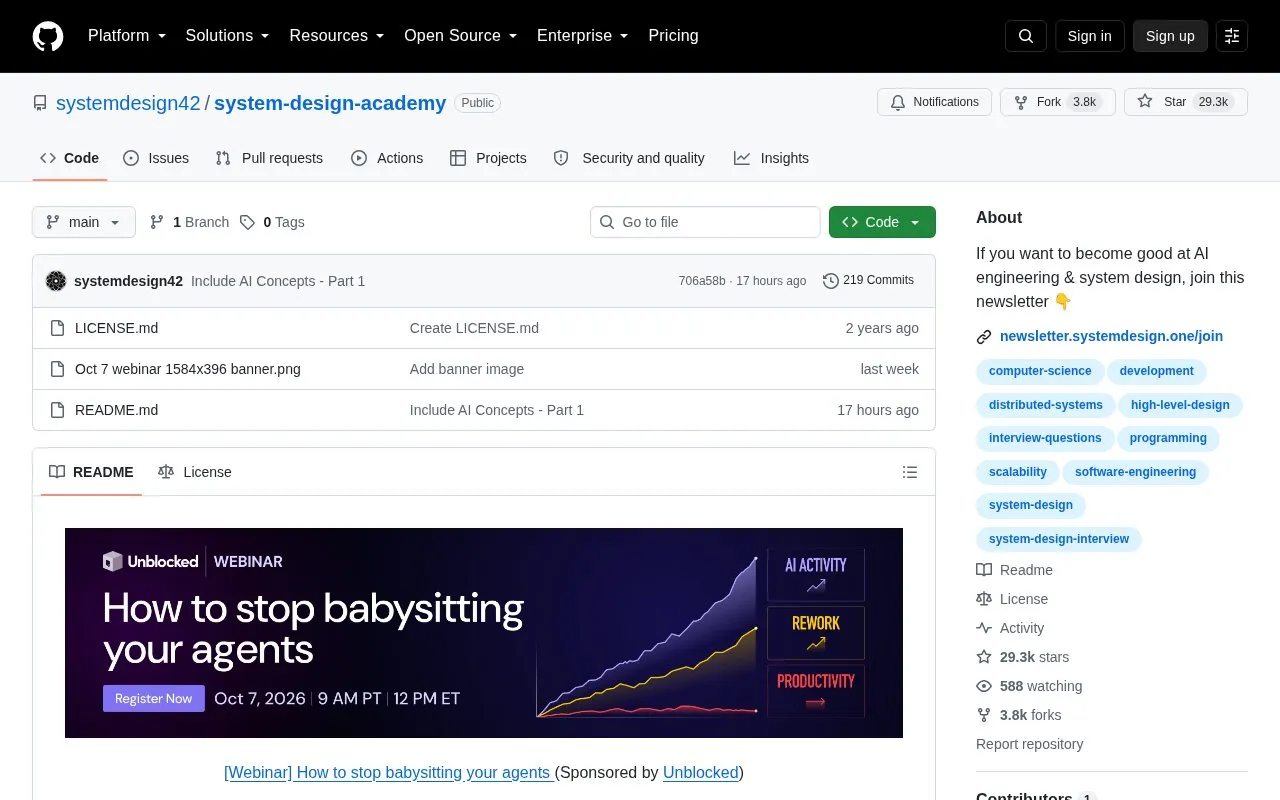Screen dimensions: 1280x800
Task: Switch to the Issues tab
Action: [x=156, y=158]
